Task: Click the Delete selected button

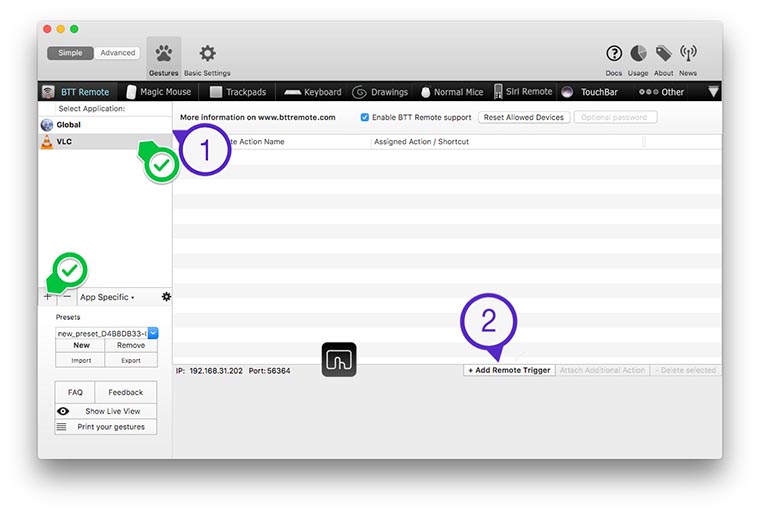Action: 685,370
